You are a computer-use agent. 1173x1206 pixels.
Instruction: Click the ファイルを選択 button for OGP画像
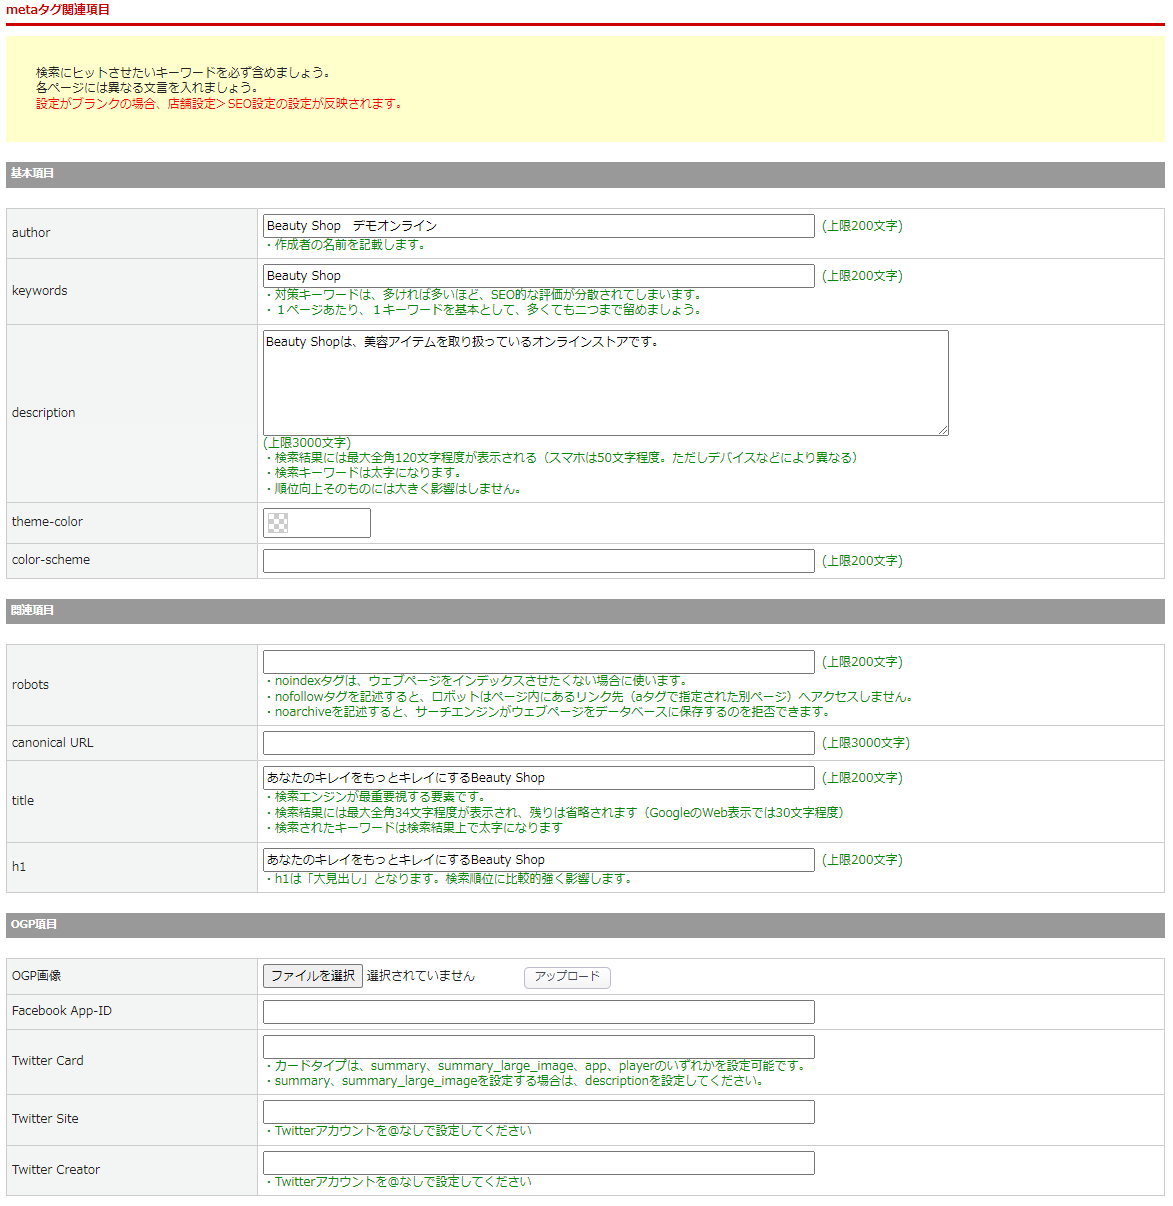coord(312,976)
